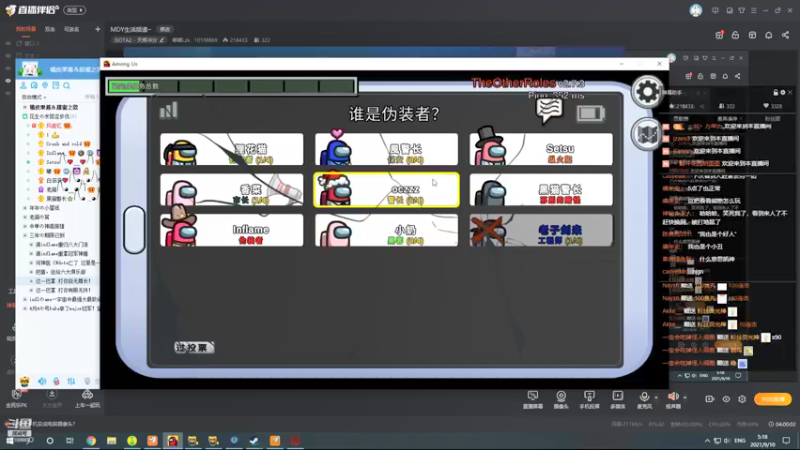Vote for player Inflame
This screenshot has height=450, width=800.
point(232,230)
